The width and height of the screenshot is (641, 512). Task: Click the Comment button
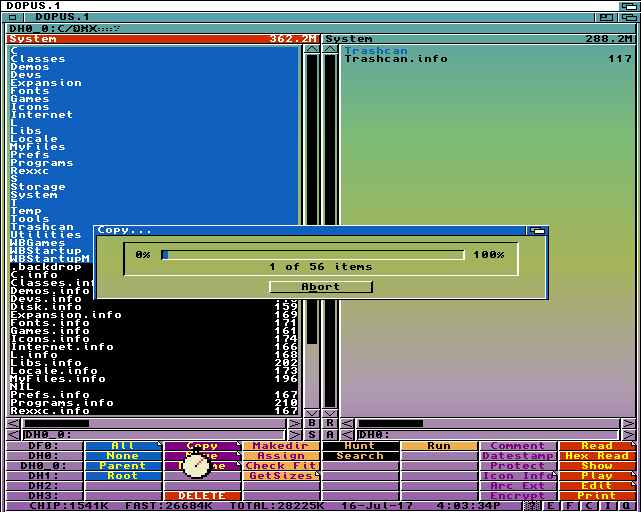tap(518, 446)
